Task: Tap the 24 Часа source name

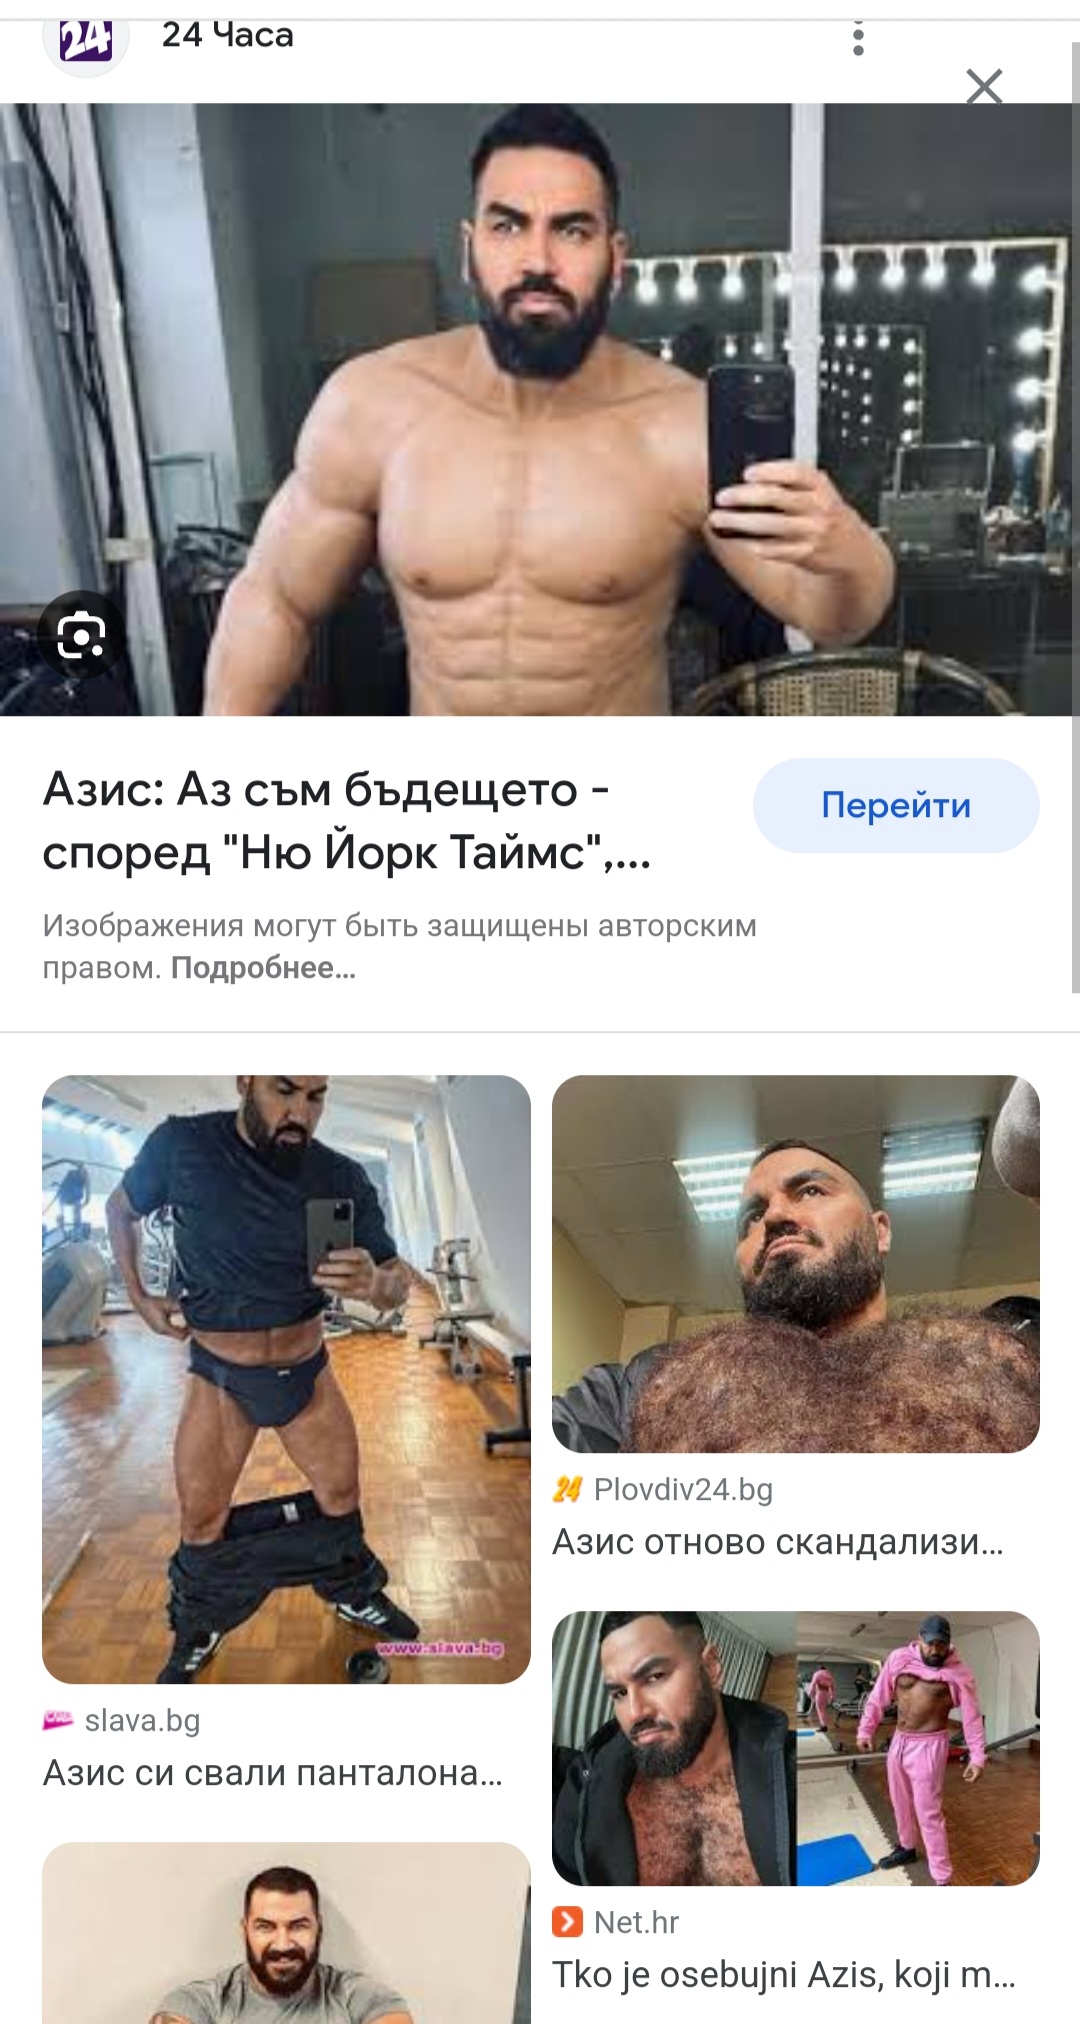Action: [x=228, y=35]
